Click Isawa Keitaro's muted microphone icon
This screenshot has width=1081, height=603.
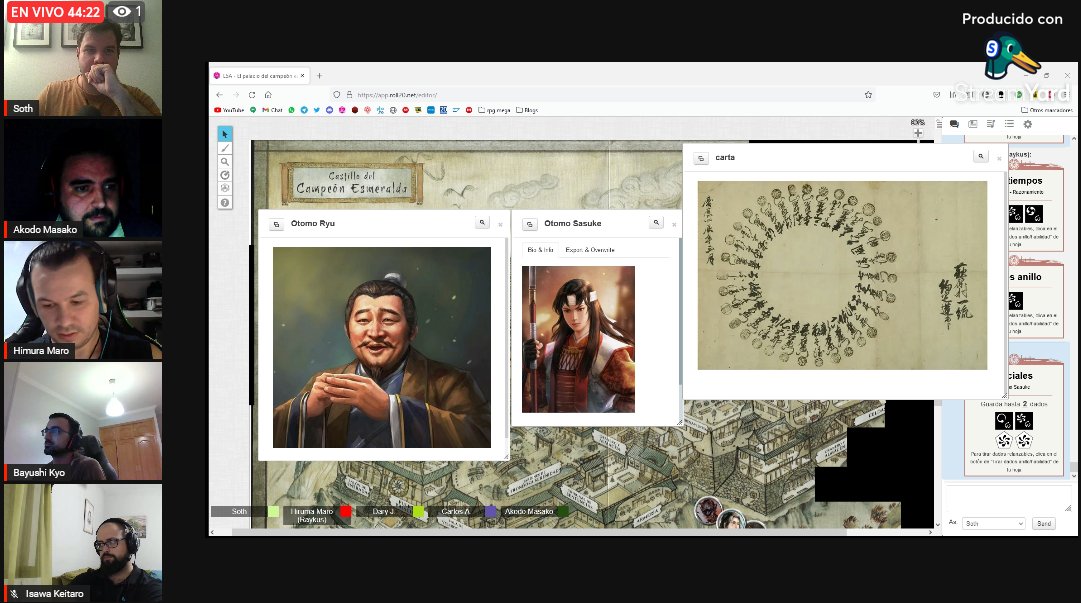[x=14, y=593]
